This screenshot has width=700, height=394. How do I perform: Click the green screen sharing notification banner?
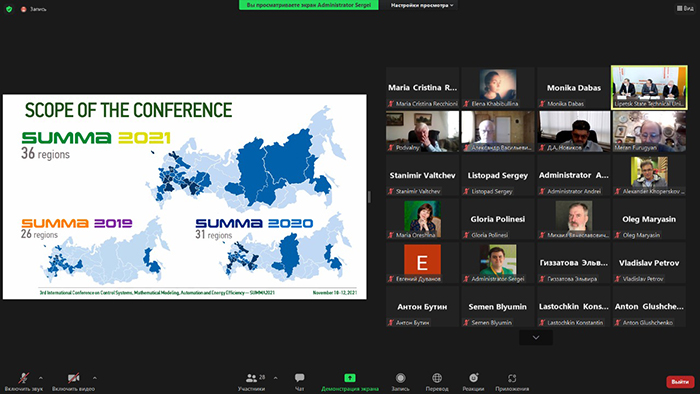coord(308,5)
